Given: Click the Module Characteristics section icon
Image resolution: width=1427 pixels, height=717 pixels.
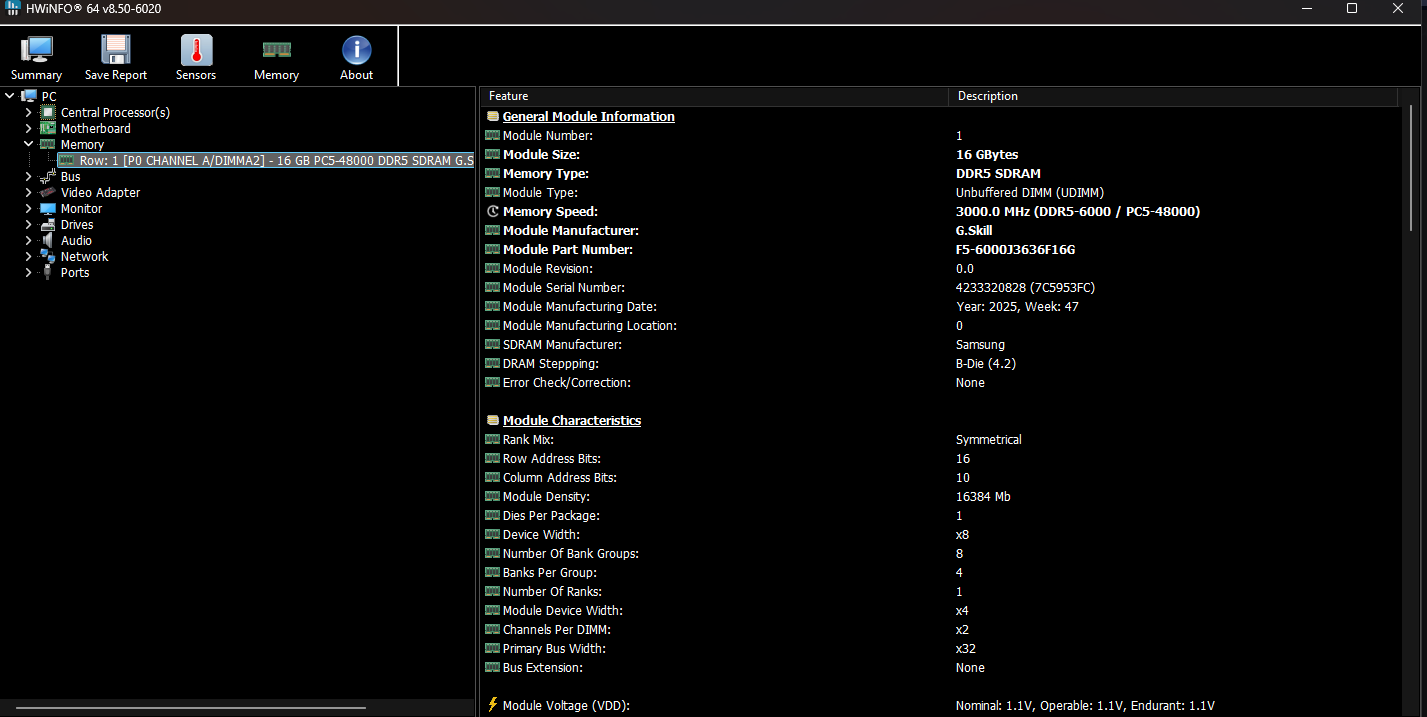Looking at the screenshot, I should tap(492, 420).
